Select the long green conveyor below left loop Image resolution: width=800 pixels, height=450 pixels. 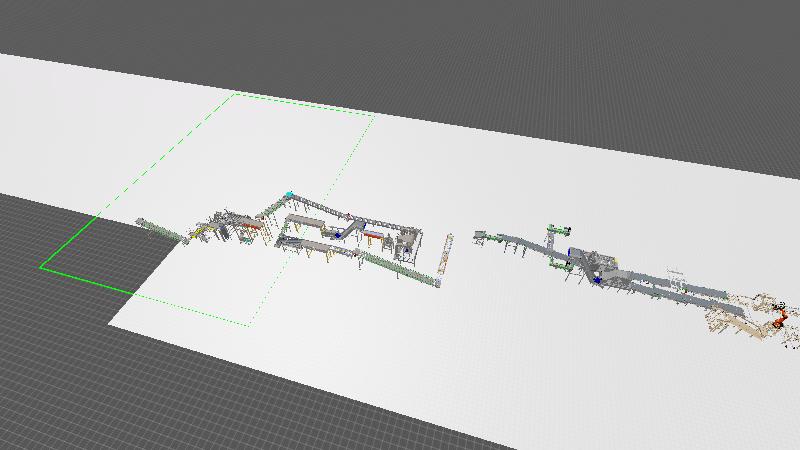tap(400, 269)
